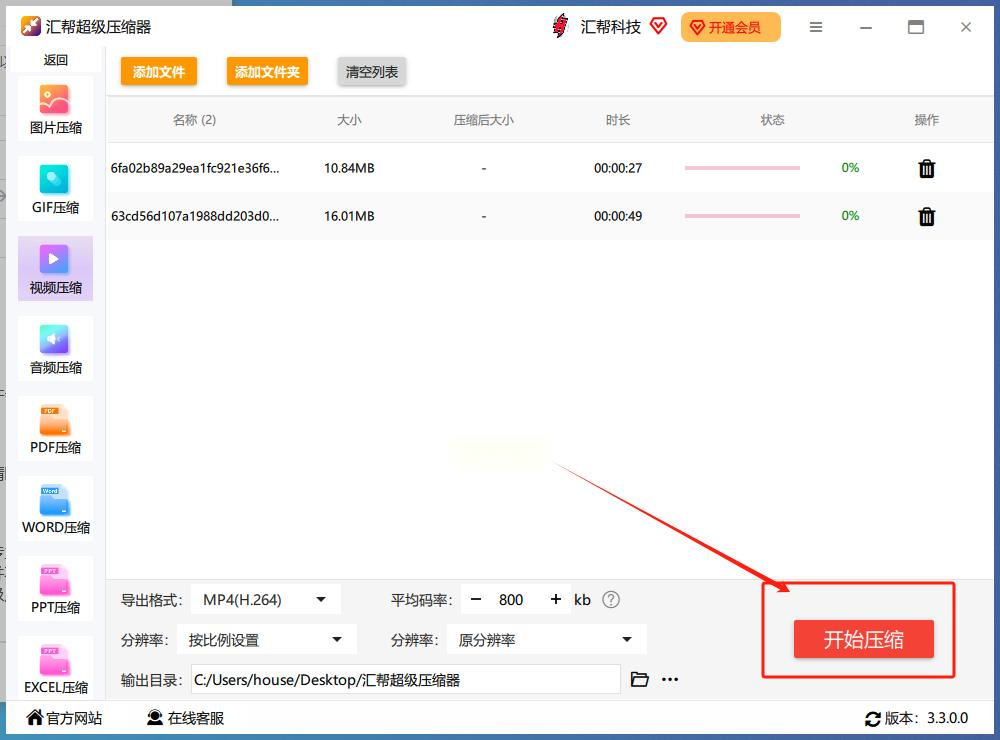This screenshot has width=1000, height=740.
Task: Delete the 63cd56d107a1988dd203d0 file row
Action: click(926, 216)
